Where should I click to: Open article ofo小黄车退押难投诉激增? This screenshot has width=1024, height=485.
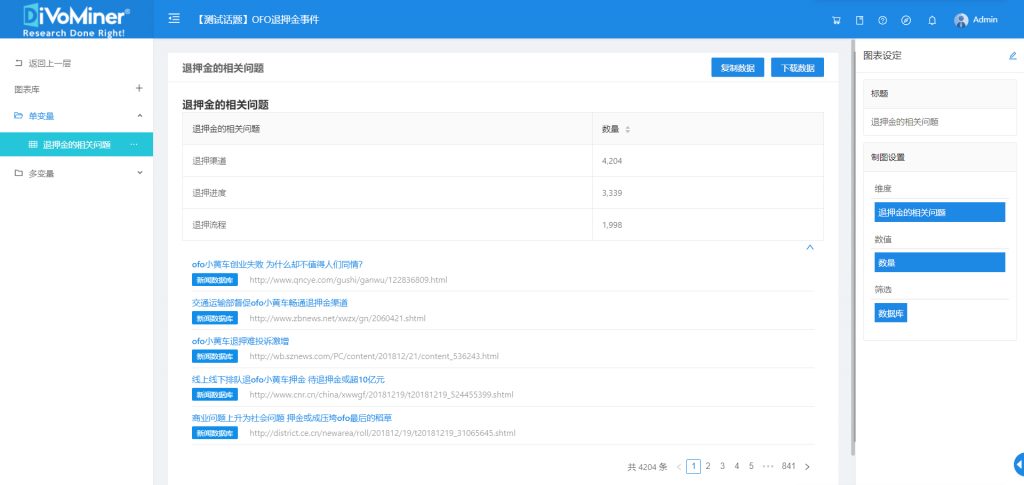tap(240, 341)
